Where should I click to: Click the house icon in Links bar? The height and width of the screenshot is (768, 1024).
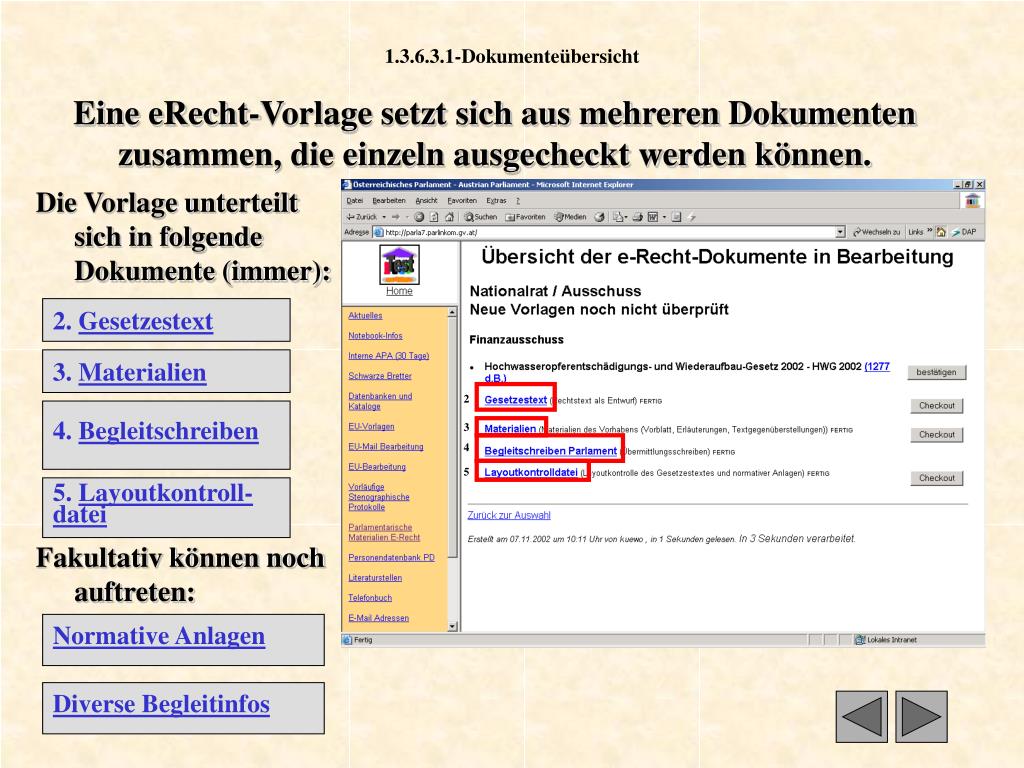tap(940, 232)
